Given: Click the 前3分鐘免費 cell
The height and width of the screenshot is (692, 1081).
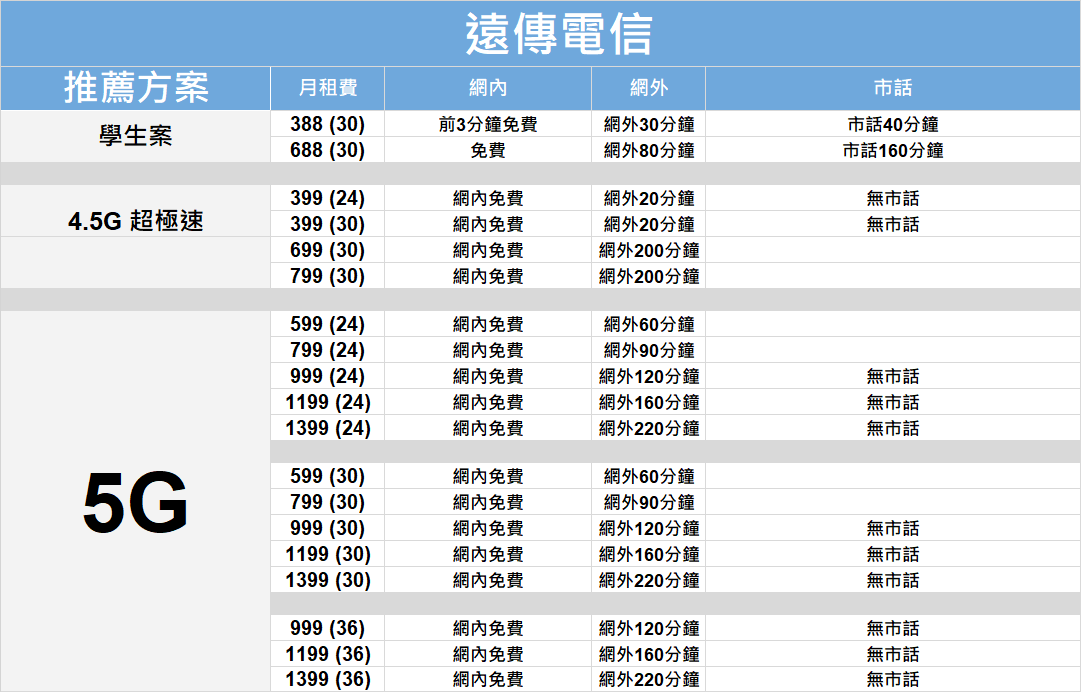Looking at the screenshot, I should (488, 124).
